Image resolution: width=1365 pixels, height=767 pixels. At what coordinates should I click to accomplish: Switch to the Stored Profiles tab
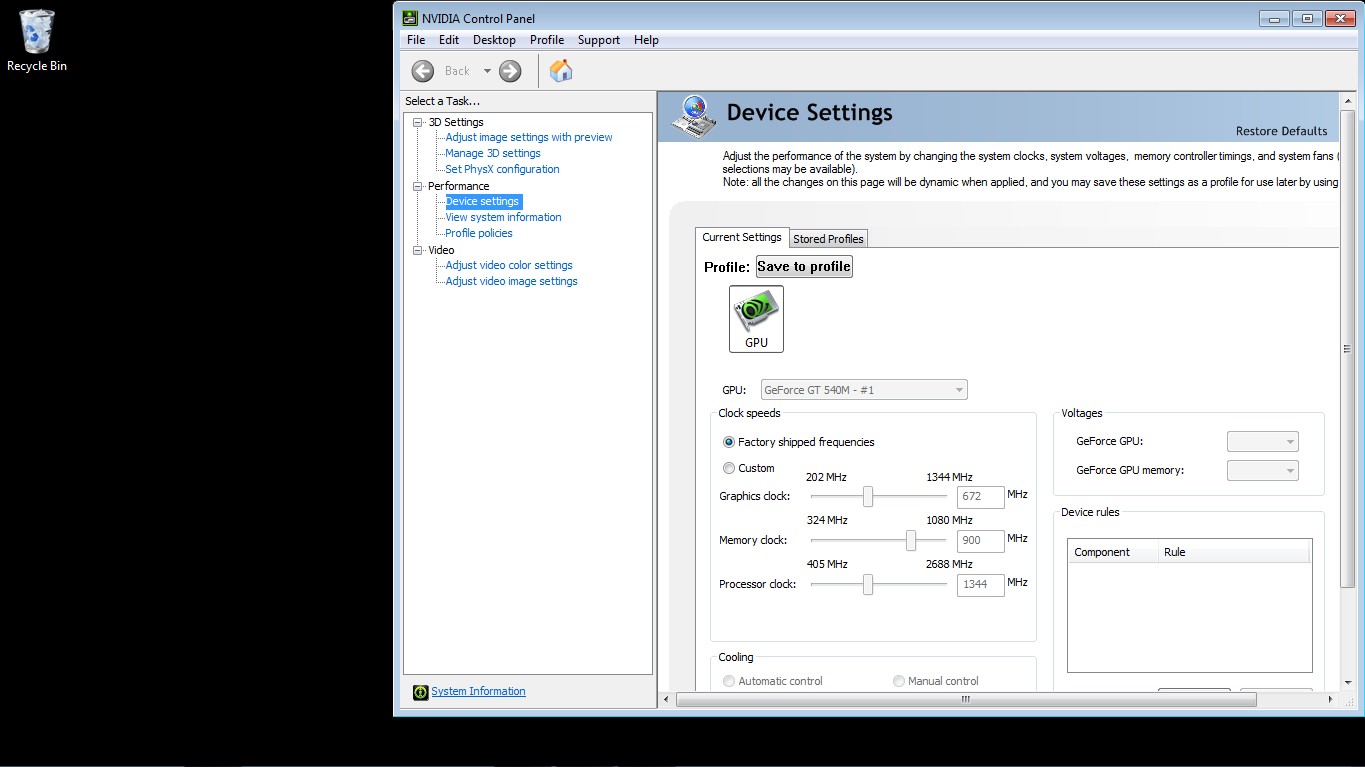click(828, 239)
